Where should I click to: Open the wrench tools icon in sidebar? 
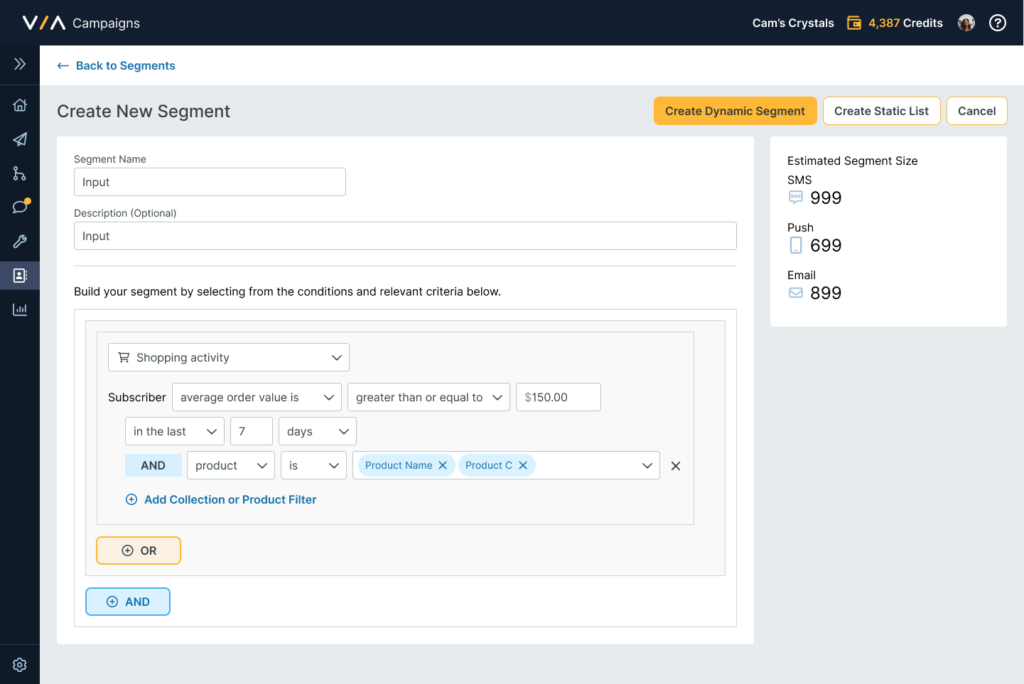19,241
